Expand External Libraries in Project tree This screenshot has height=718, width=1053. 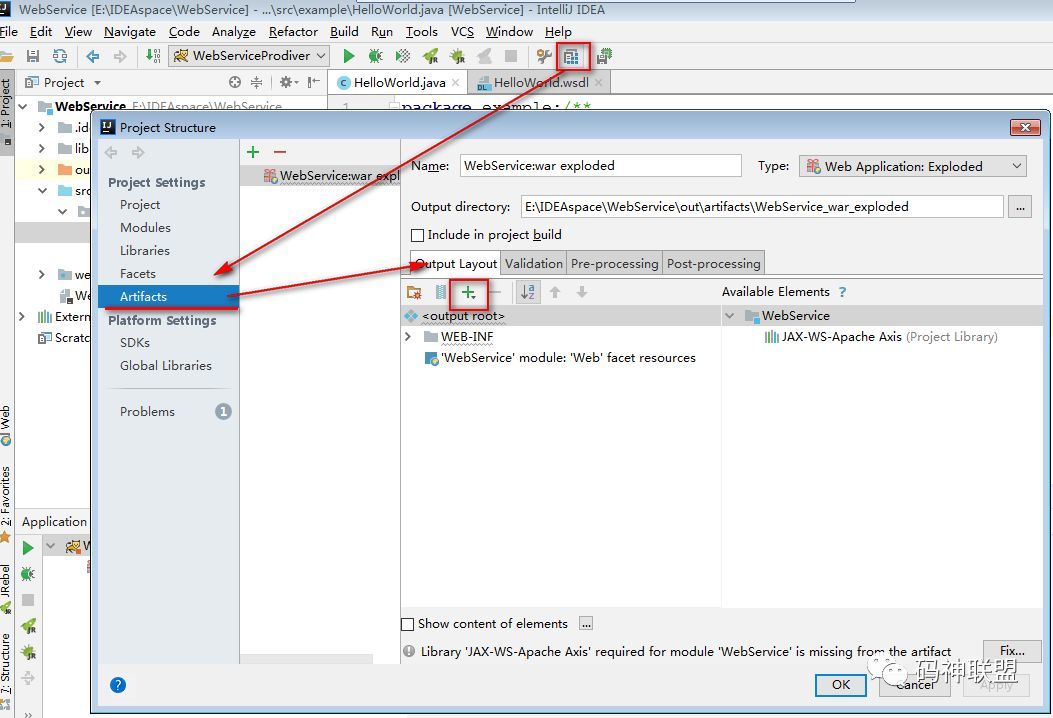pos(22,316)
